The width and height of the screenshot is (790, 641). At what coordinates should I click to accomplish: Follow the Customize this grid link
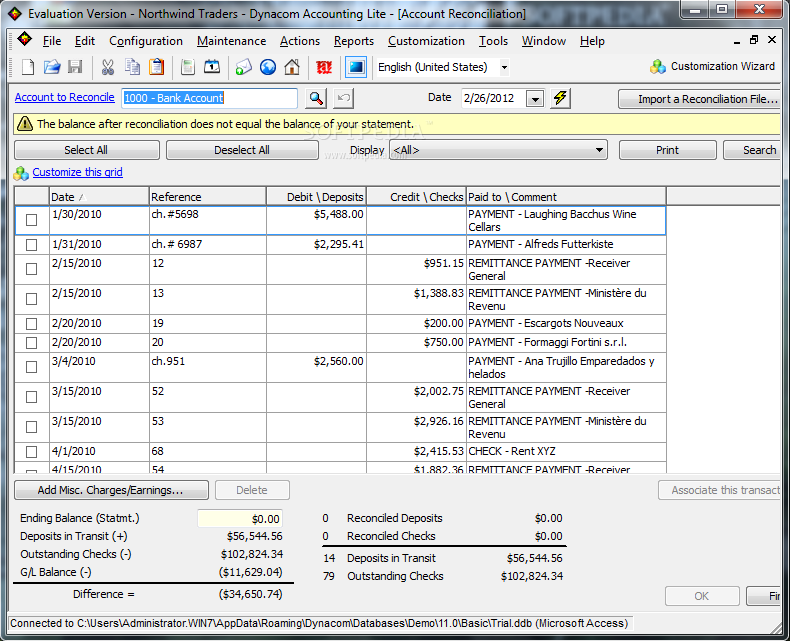click(78, 172)
